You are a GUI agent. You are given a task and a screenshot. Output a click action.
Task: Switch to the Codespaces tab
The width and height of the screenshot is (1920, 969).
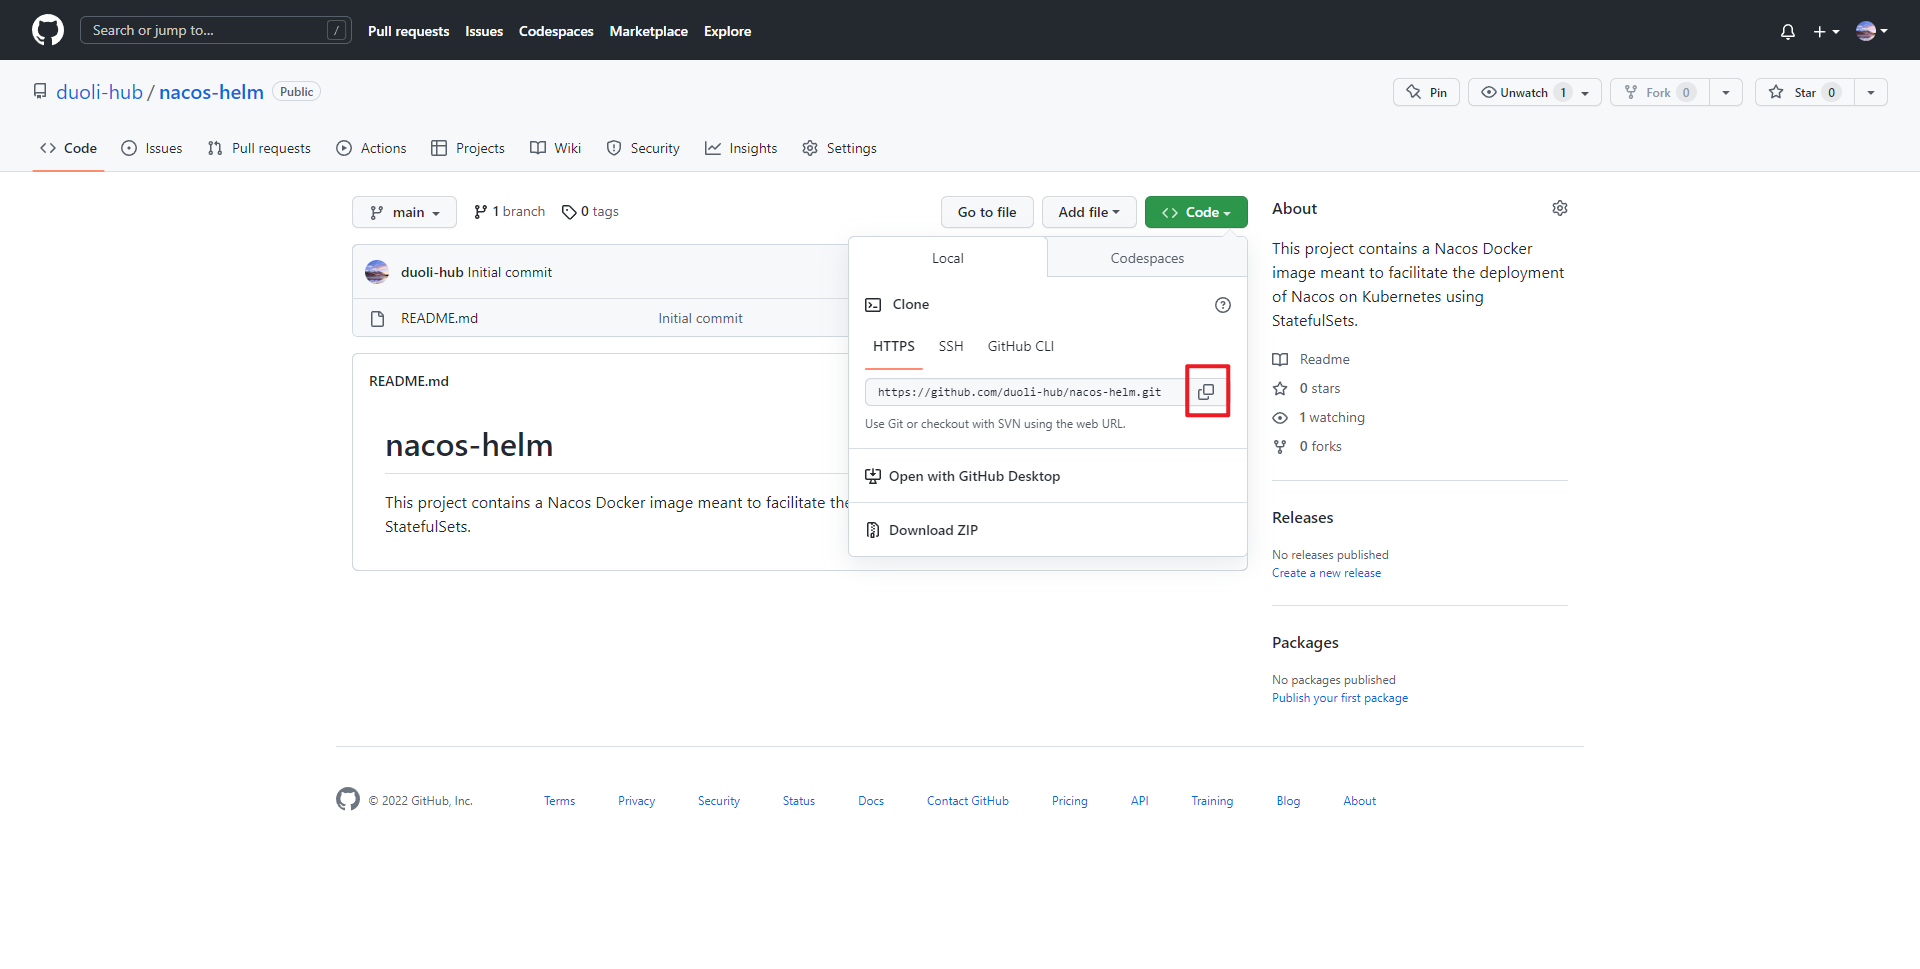tap(1146, 257)
